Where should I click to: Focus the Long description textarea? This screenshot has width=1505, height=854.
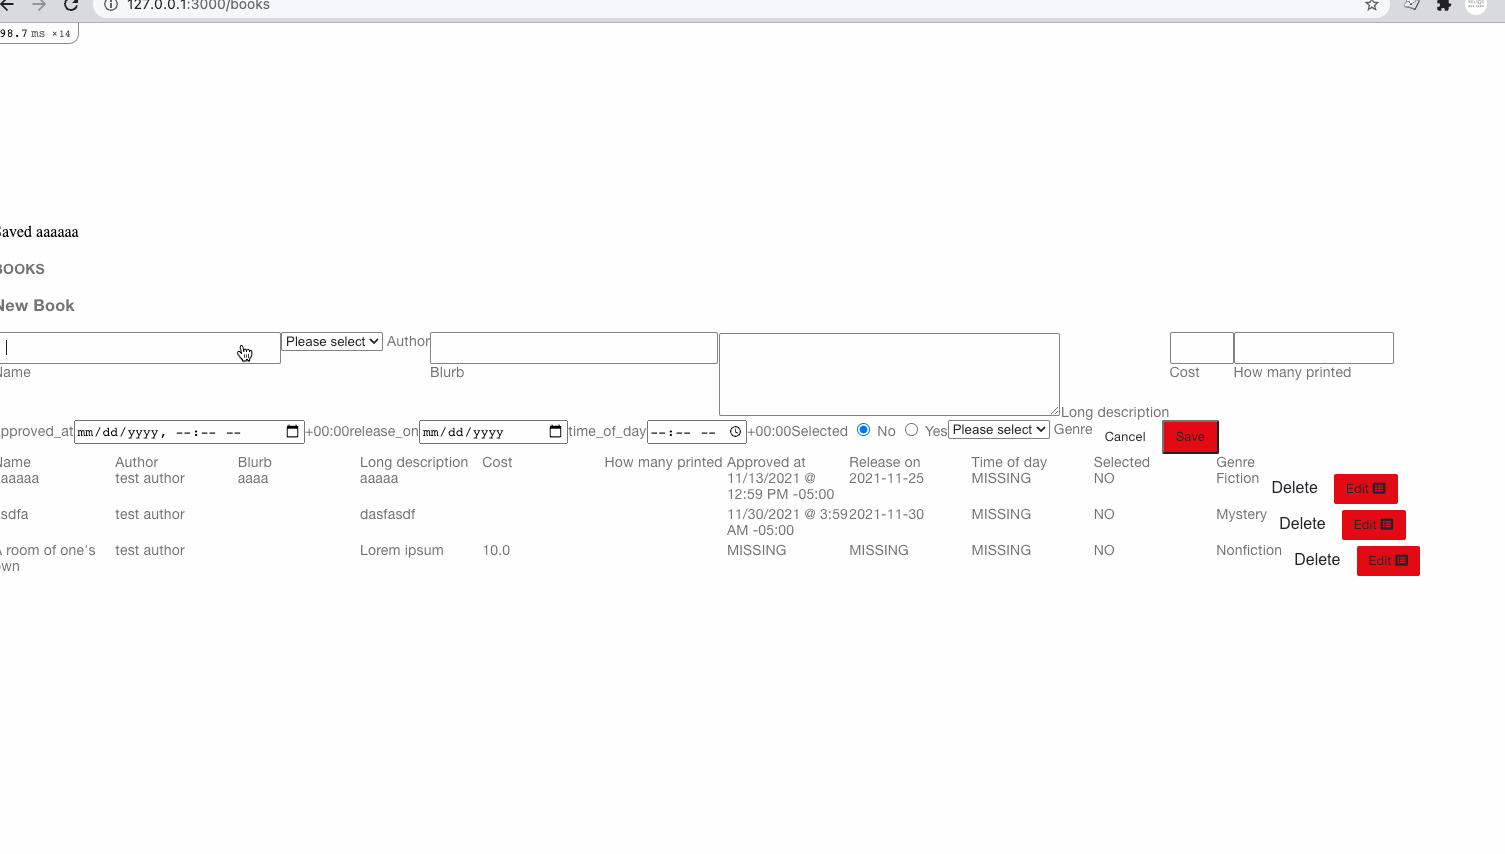(888, 374)
